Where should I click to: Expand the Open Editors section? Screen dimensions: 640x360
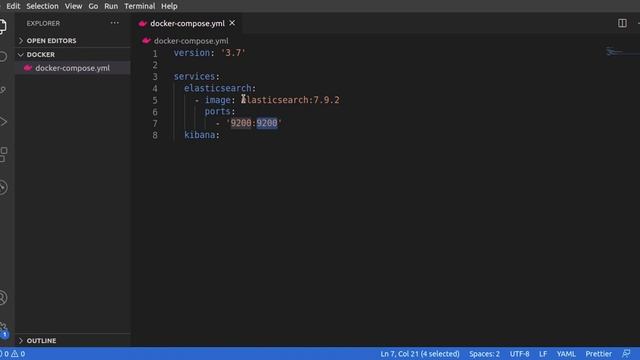[x=73, y=41]
